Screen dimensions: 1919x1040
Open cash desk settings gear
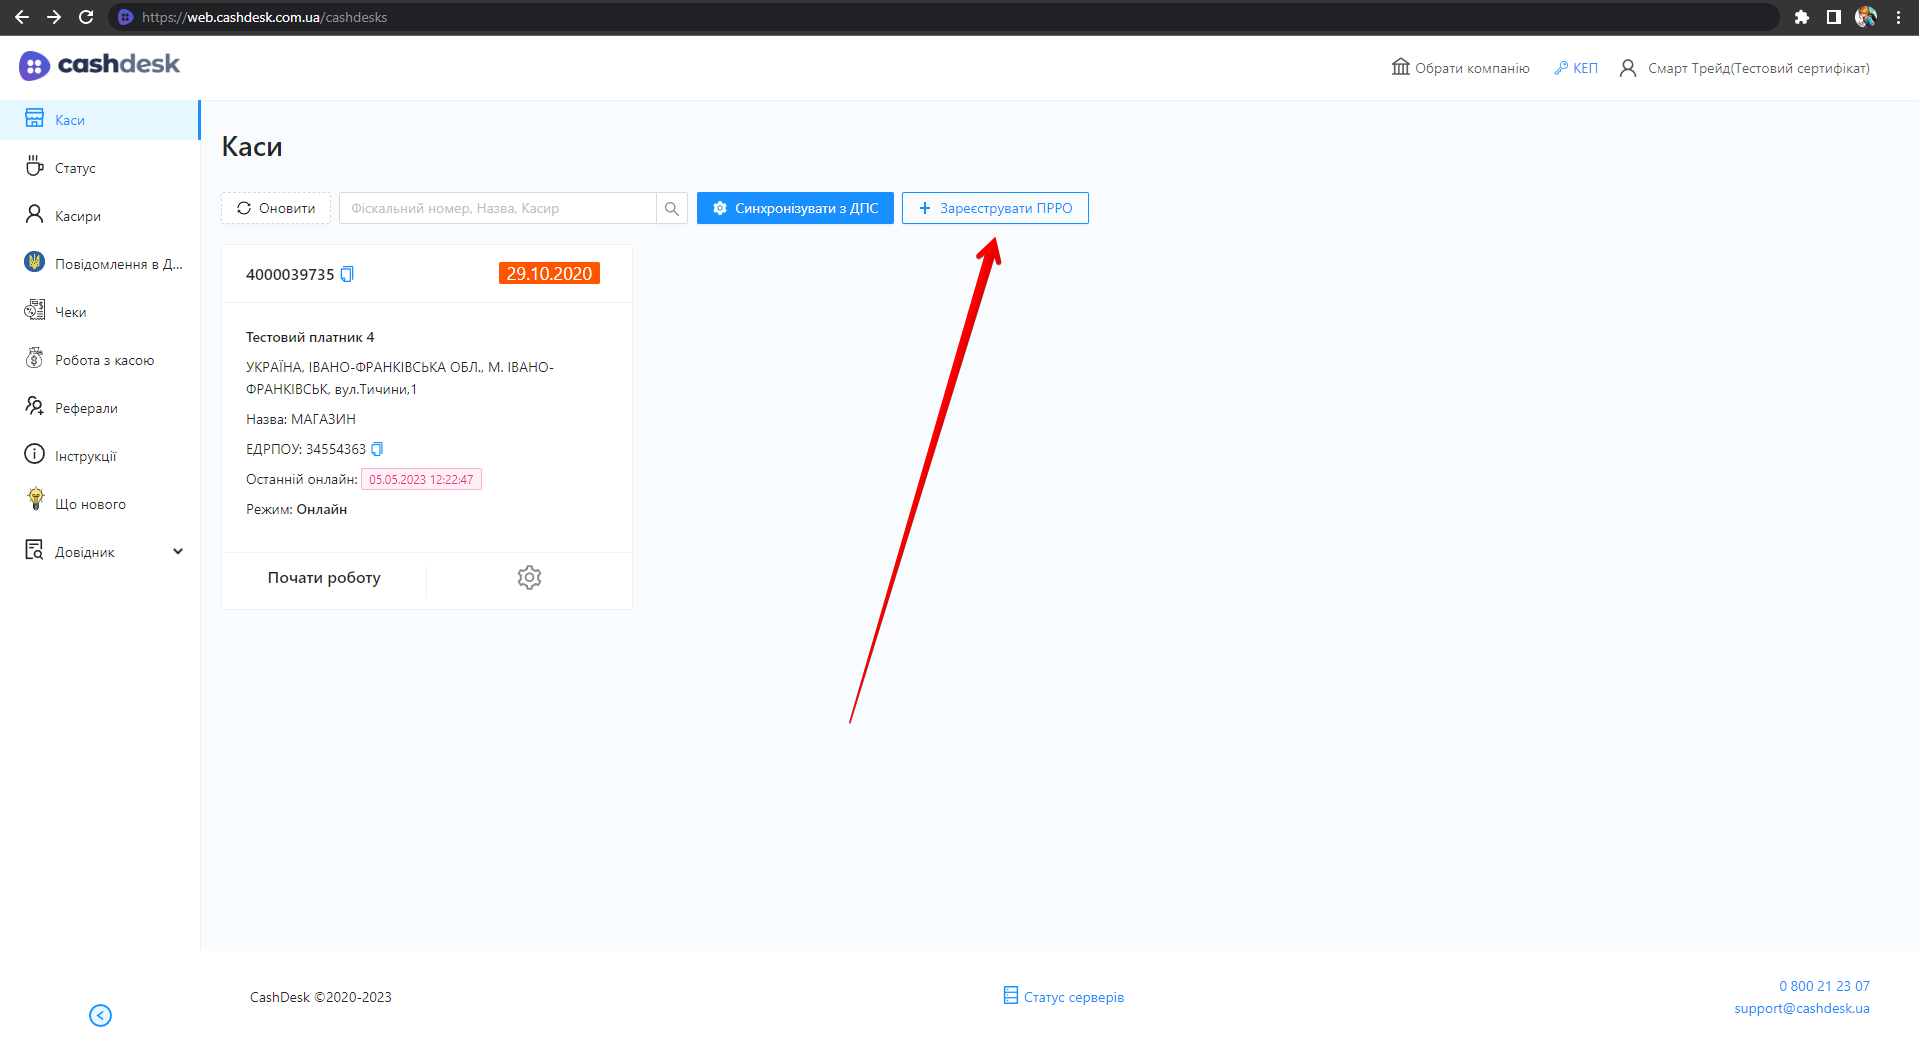pos(529,577)
